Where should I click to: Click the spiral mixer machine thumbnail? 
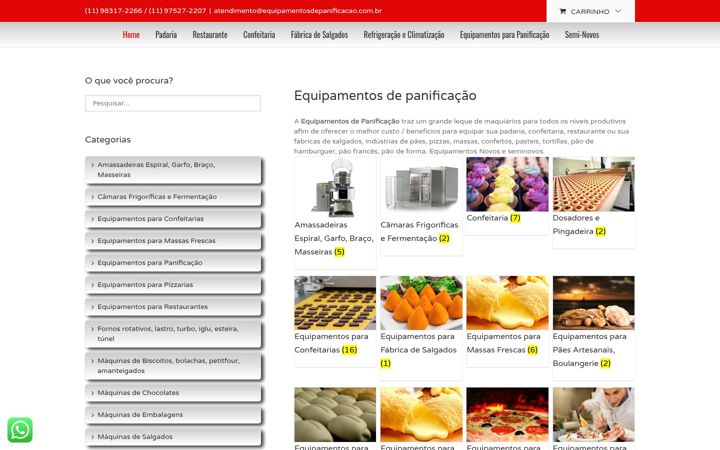coord(335,187)
